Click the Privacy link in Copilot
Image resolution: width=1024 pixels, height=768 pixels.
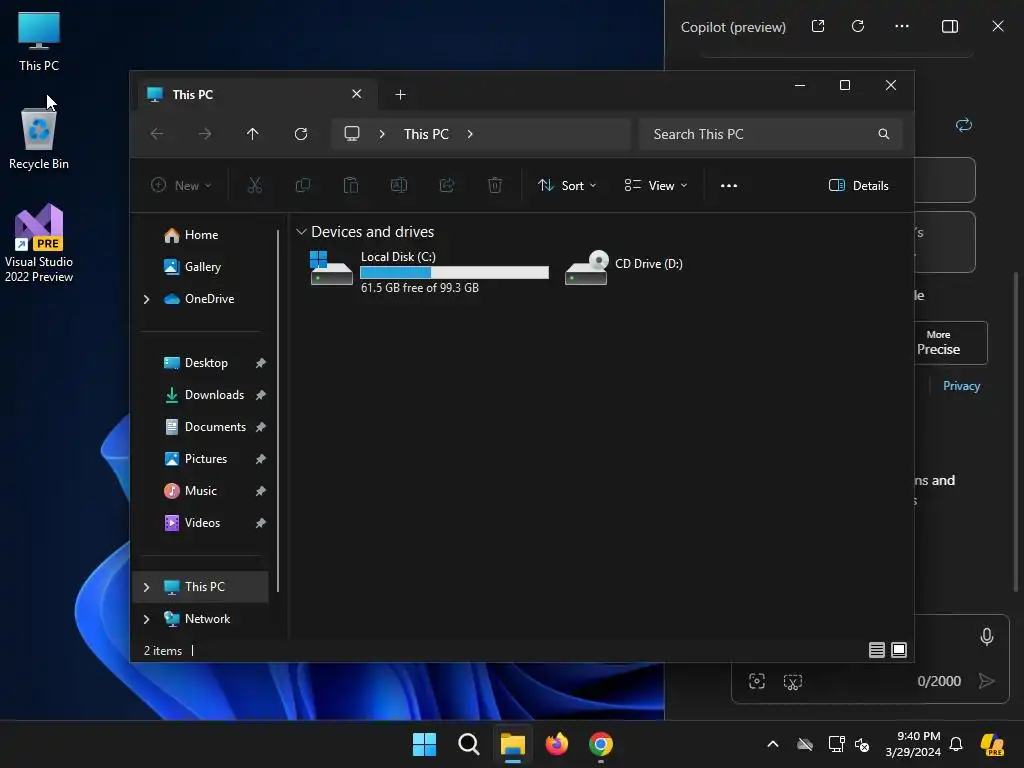click(961, 386)
